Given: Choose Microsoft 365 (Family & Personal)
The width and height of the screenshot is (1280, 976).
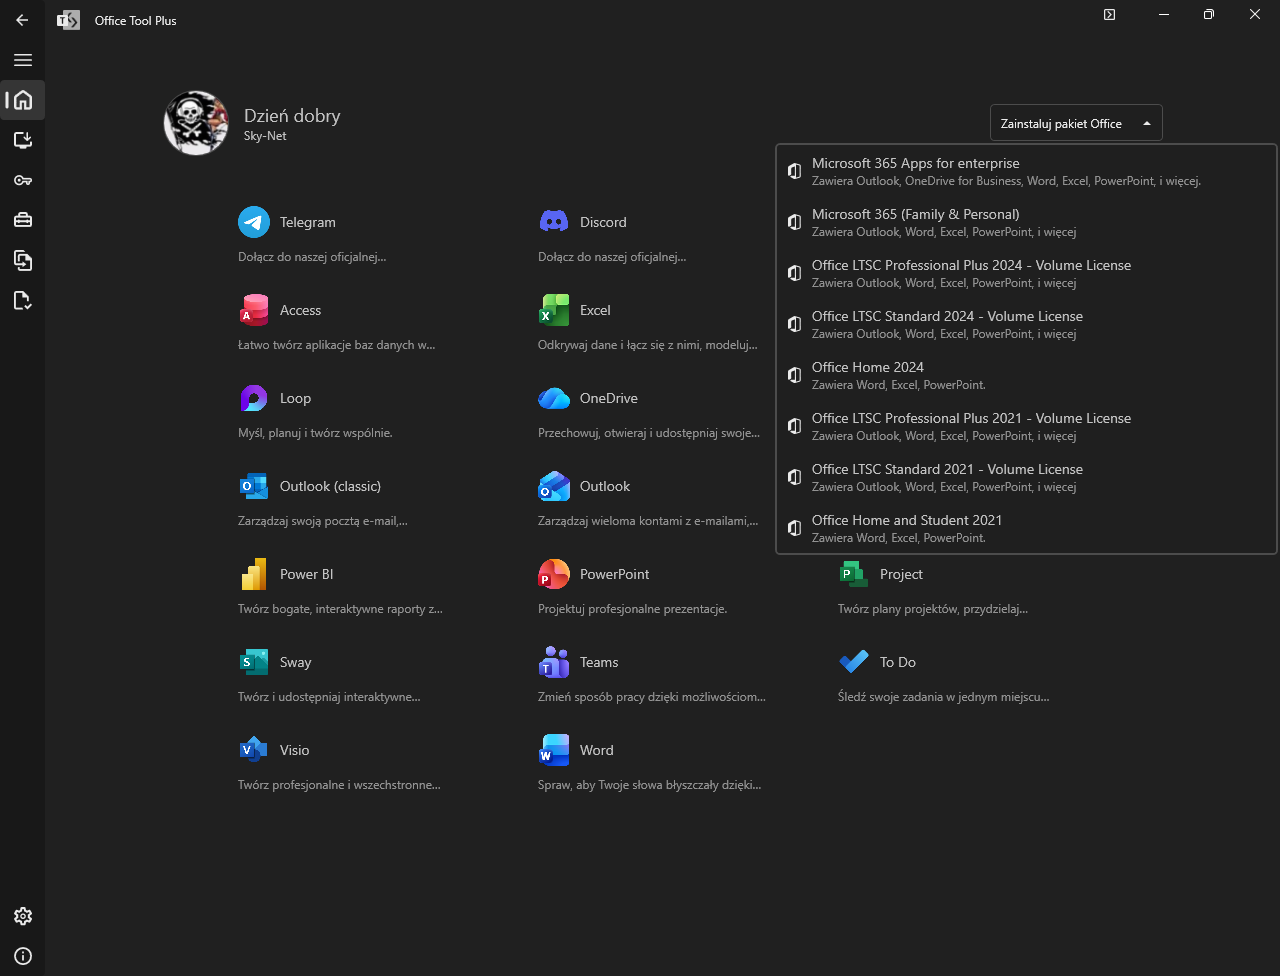Looking at the screenshot, I should pyautogui.click(x=1027, y=222).
